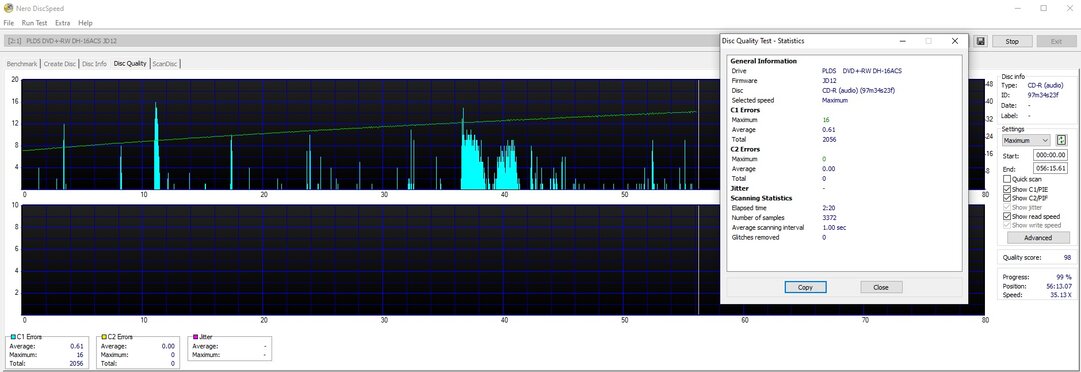Image resolution: width=1081 pixels, height=372 pixels.
Task: Enable the Quick scan checkbox
Action: coord(1007,179)
